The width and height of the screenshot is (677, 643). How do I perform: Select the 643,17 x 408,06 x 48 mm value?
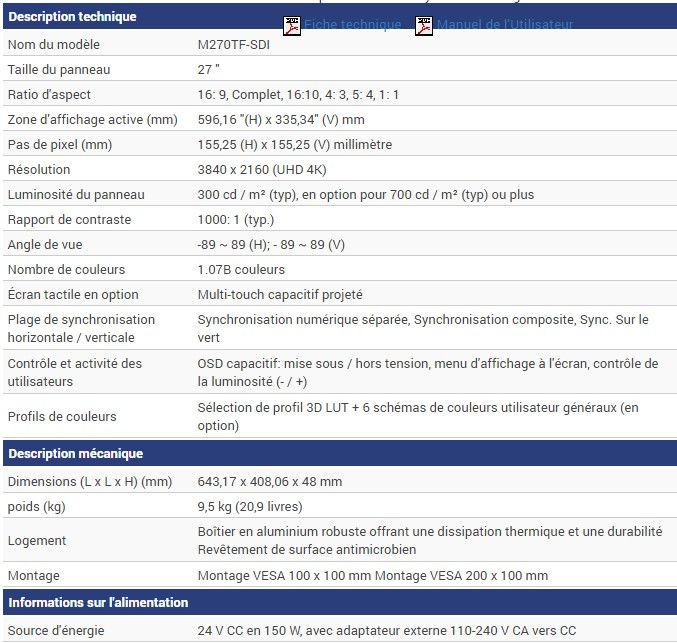(x=270, y=481)
